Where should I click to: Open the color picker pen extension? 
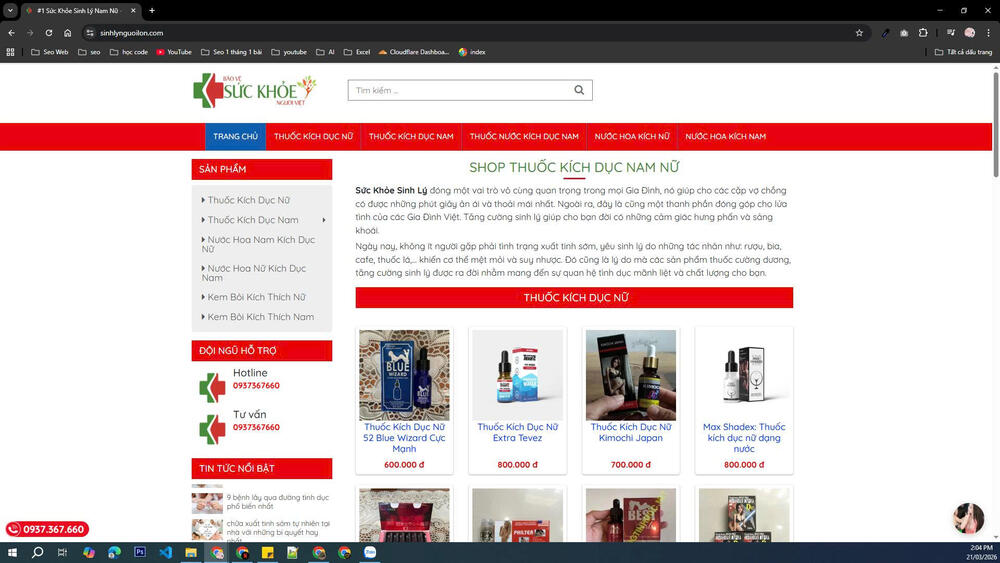885,33
